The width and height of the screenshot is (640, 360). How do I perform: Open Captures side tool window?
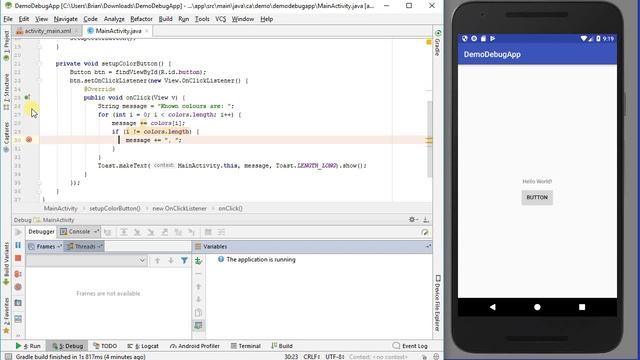click(x=6, y=137)
